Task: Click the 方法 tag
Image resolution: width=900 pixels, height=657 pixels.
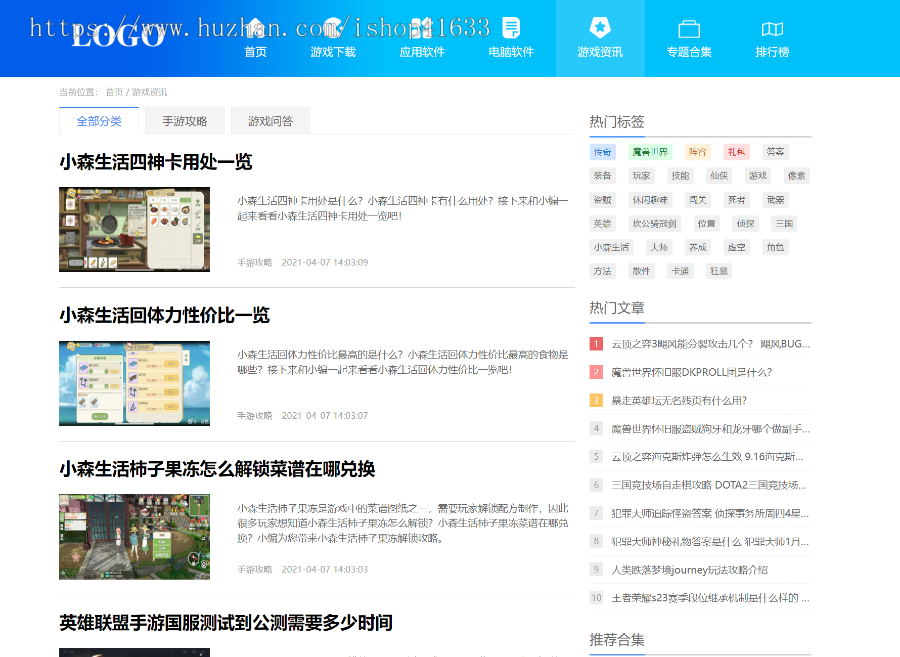Action: [x=603, y=271]
